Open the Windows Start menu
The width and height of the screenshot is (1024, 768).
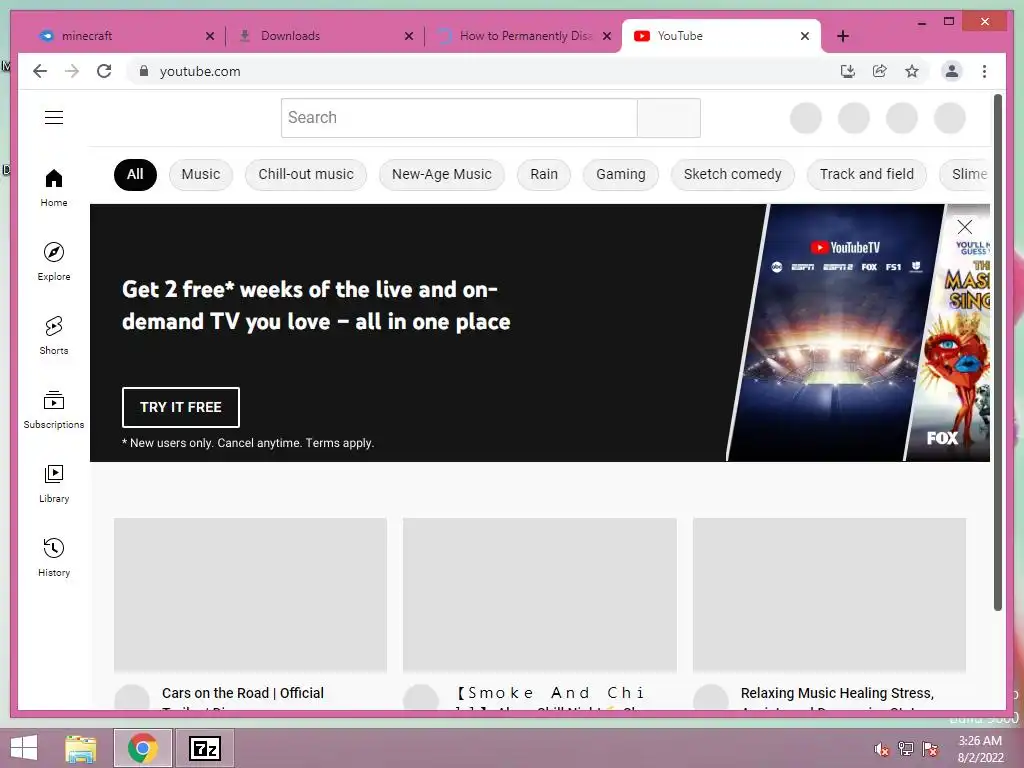point(24,748)
